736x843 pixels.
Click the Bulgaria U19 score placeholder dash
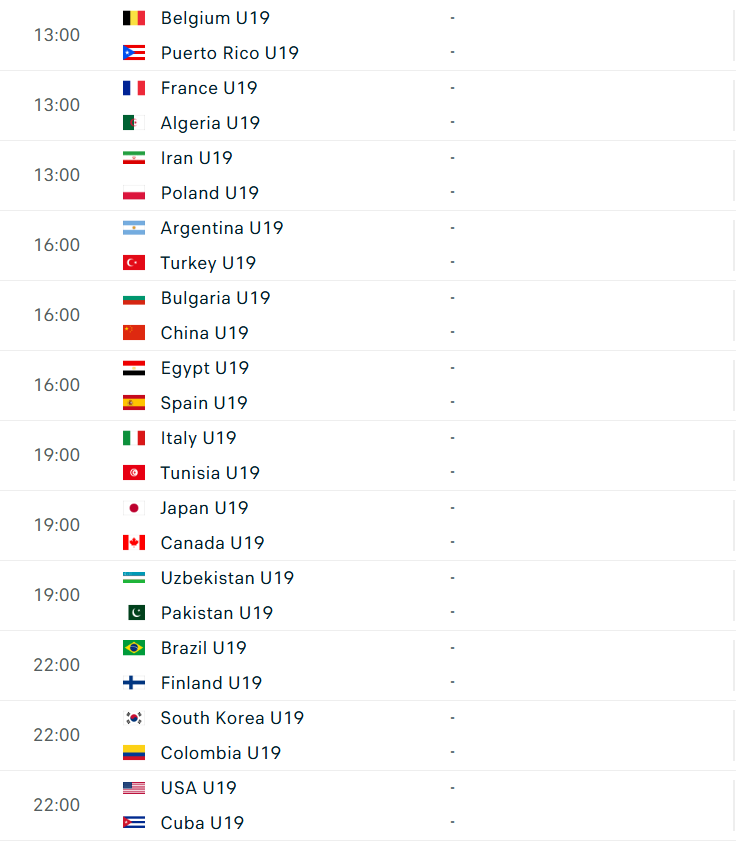point(453,298)
